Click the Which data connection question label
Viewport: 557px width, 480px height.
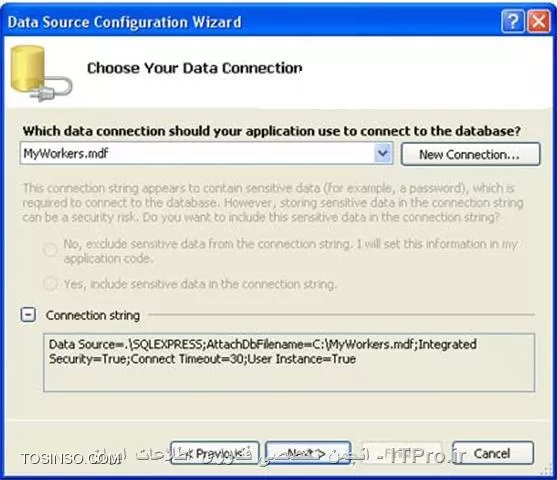tap(272, 131)
